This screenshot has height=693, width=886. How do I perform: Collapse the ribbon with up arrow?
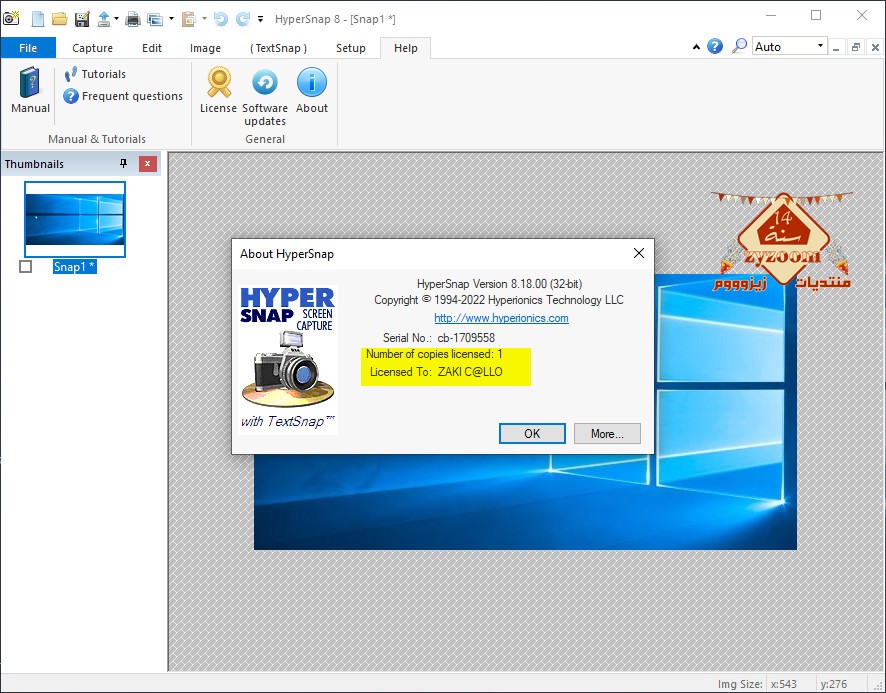click(x=696, y=47)
